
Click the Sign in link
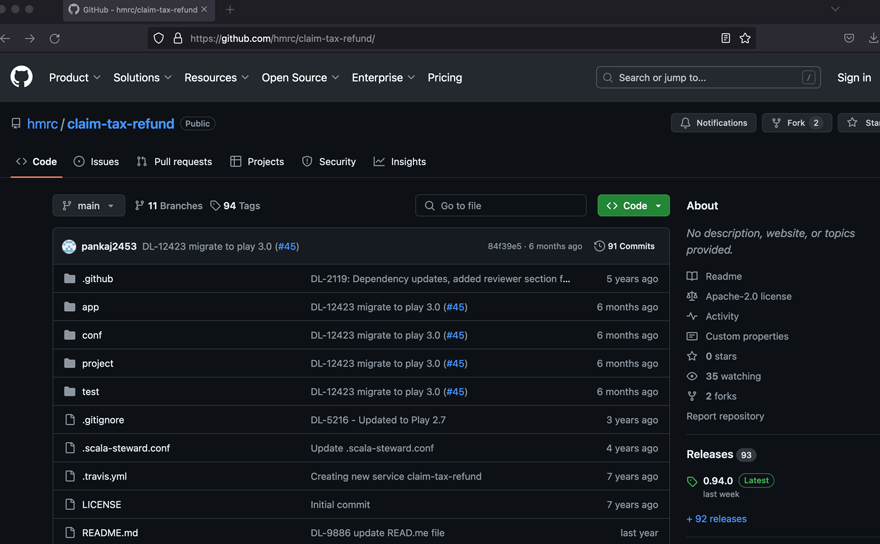click(854, 77)
